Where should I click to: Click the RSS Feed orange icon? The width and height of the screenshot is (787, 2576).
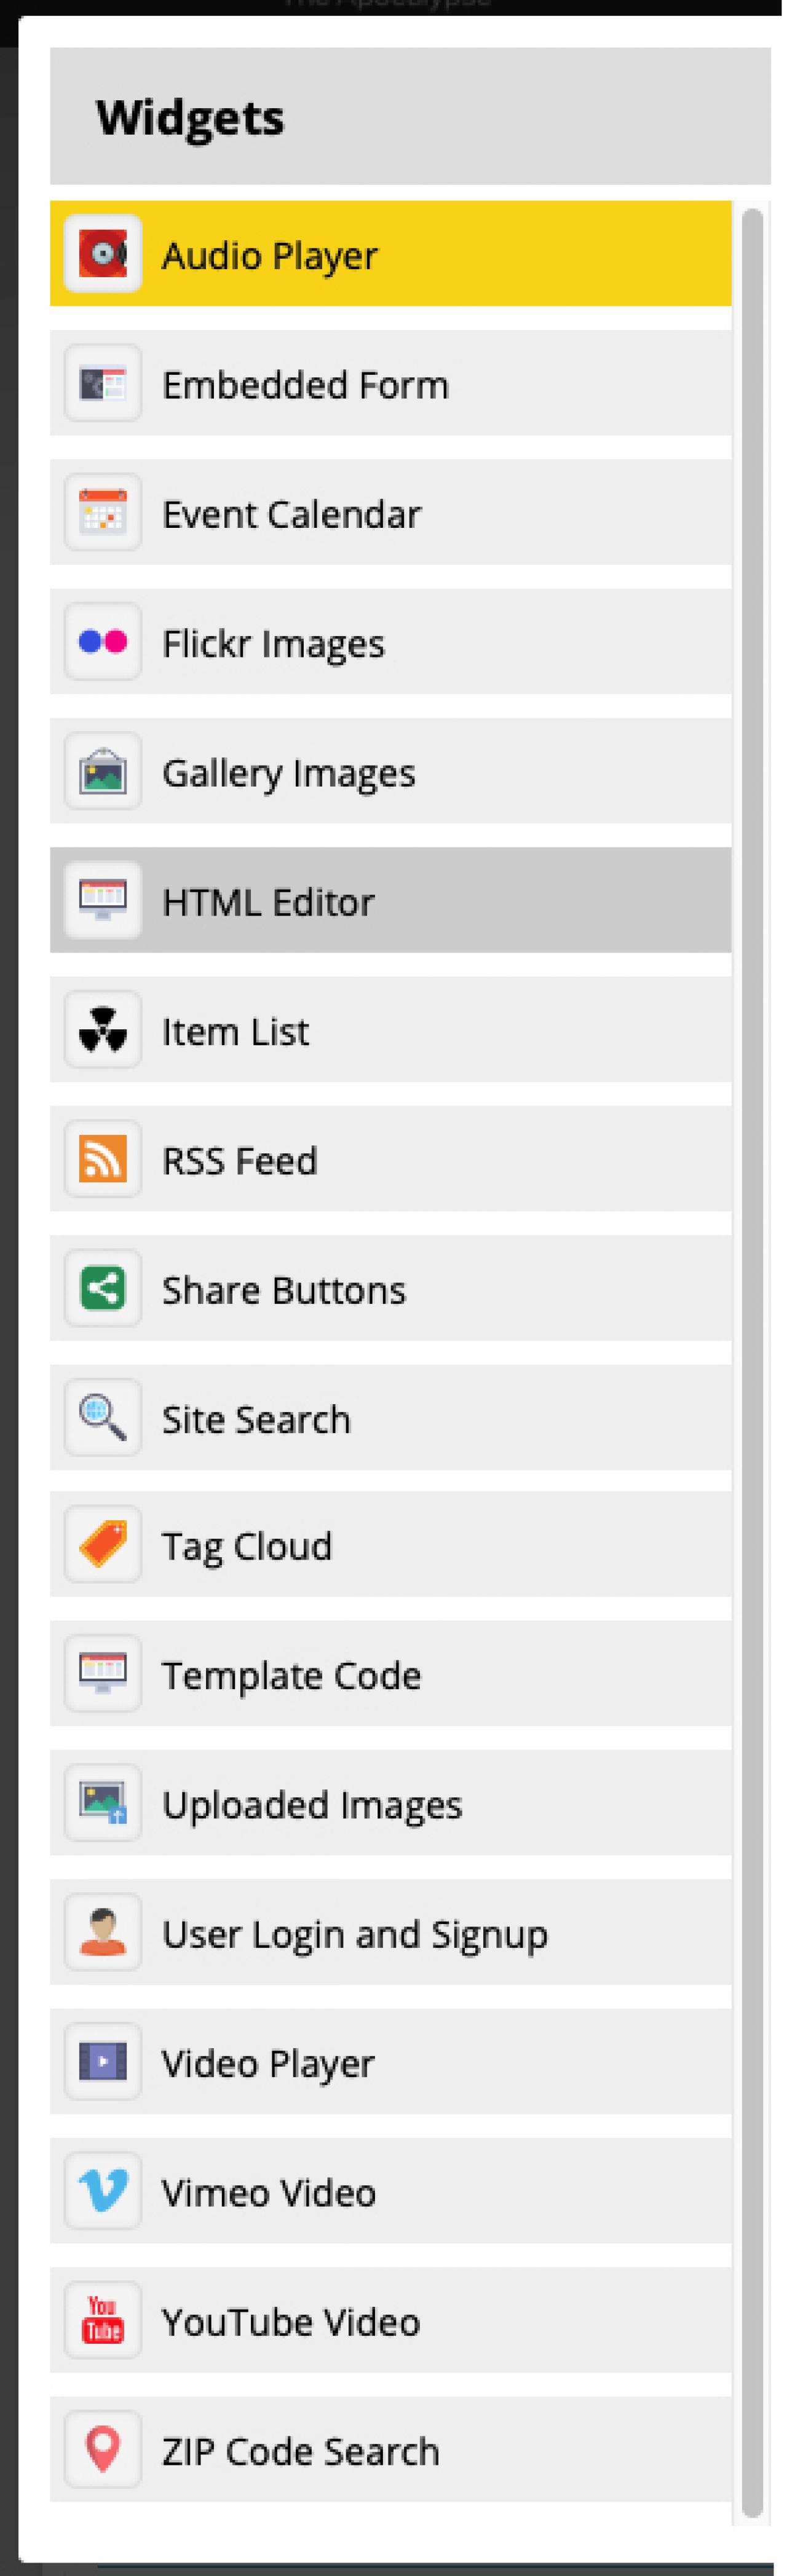pos(102,1160)
